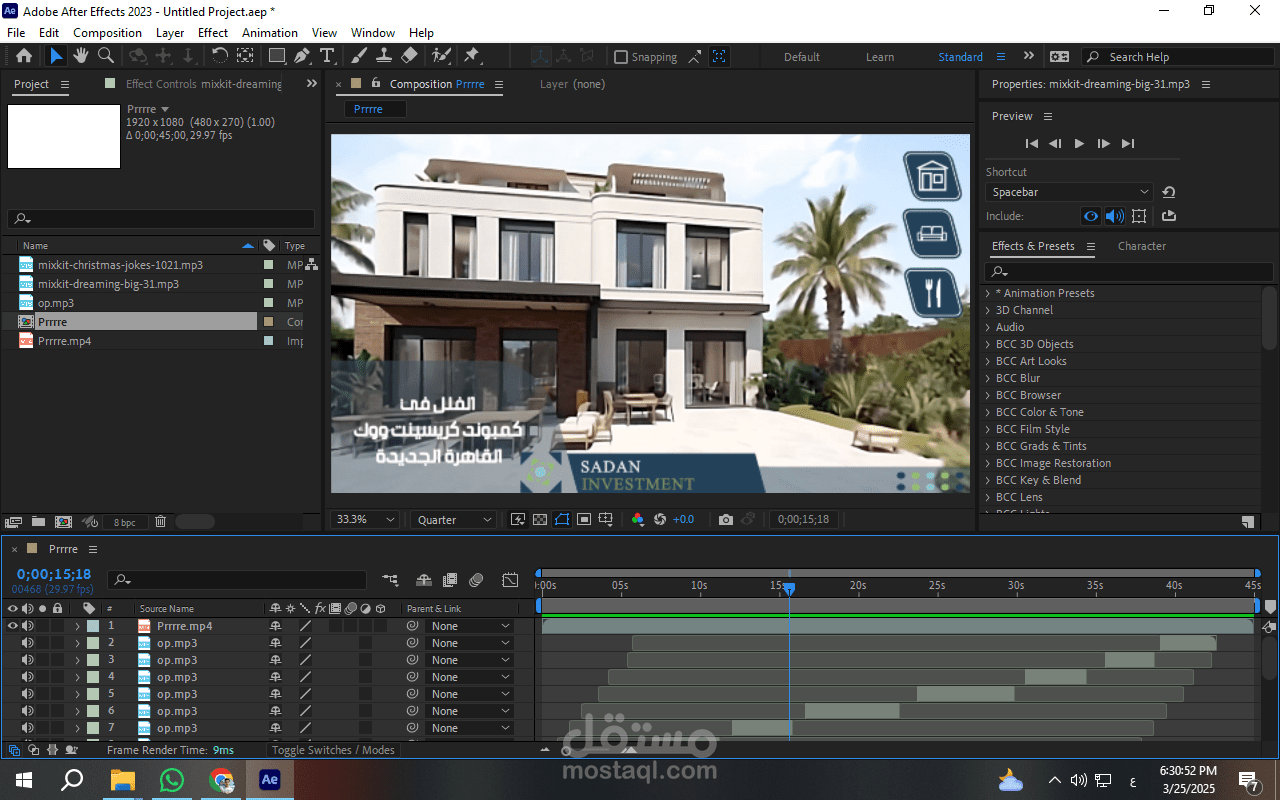The height and width of the screenshot is (800, 1280).
Task: Open show channel color management icon
Action: [638, 520]
